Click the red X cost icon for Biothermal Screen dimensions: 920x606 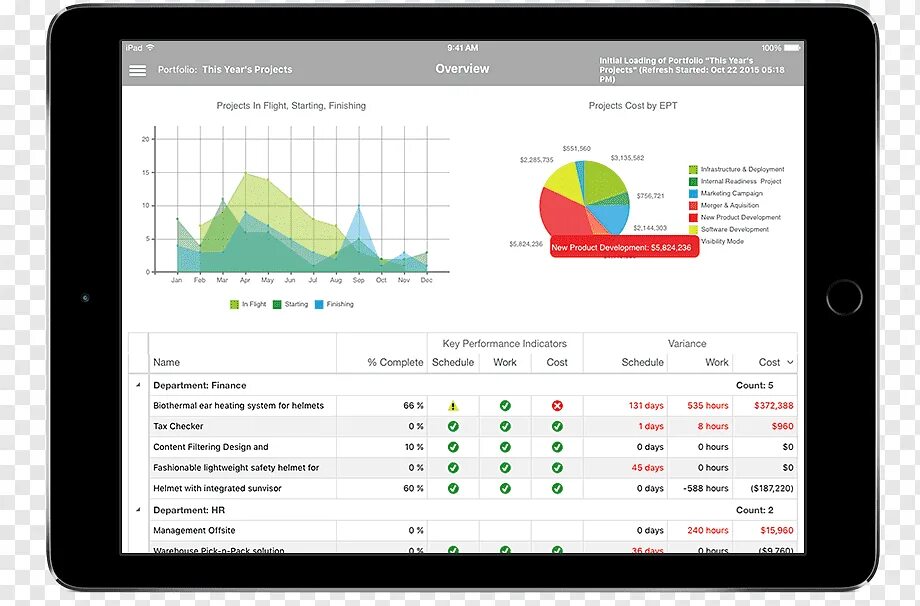tap(557, 406)
